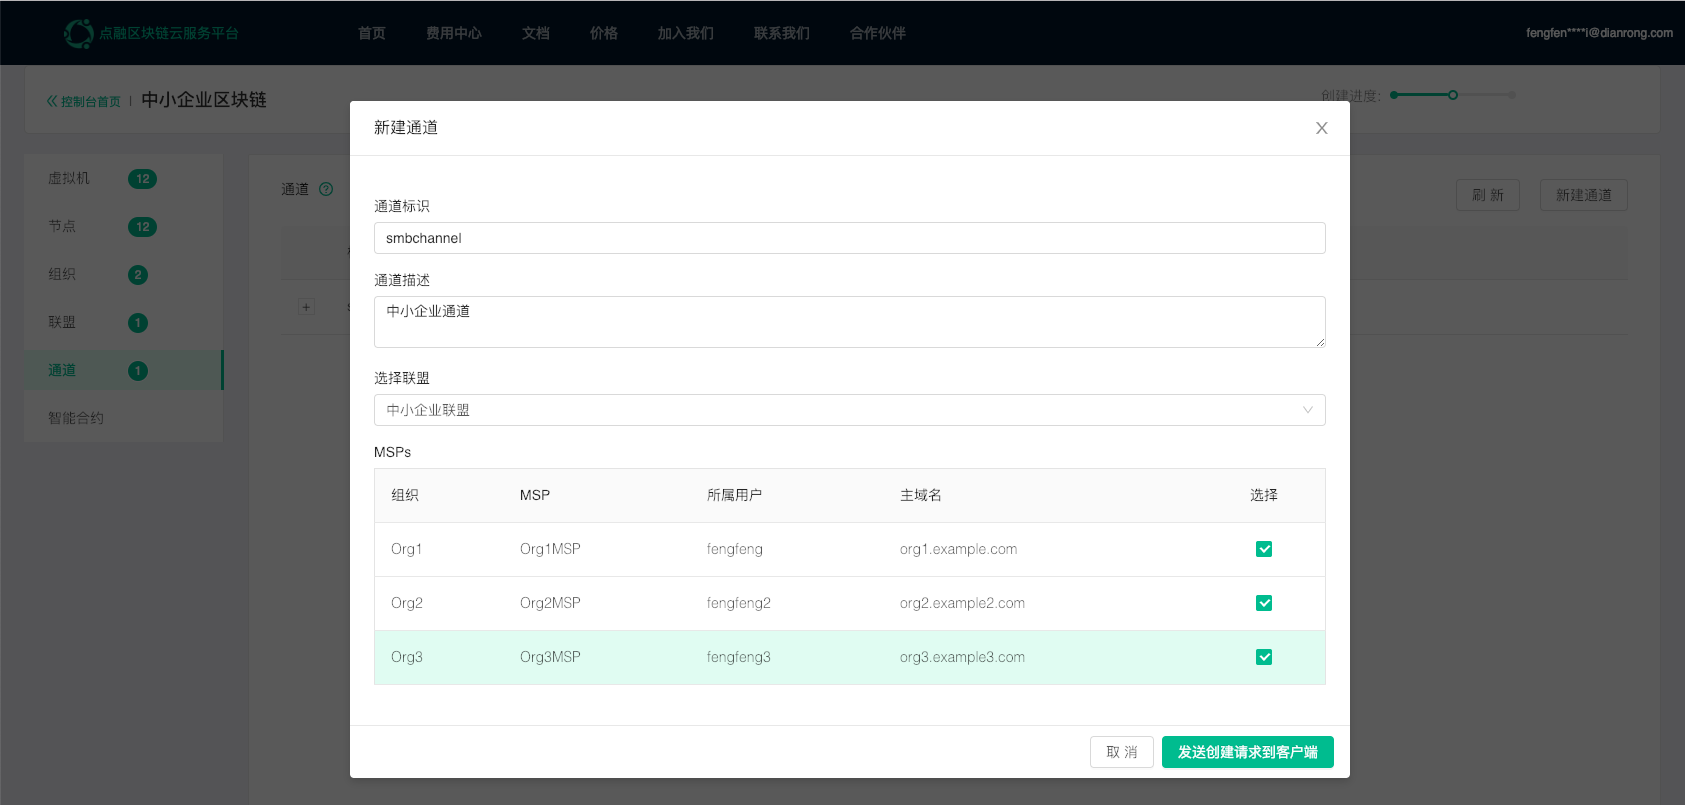Click org2.example2.com domain text
The width and height of the screenshot is (1685, 805).
pos(962,603)
